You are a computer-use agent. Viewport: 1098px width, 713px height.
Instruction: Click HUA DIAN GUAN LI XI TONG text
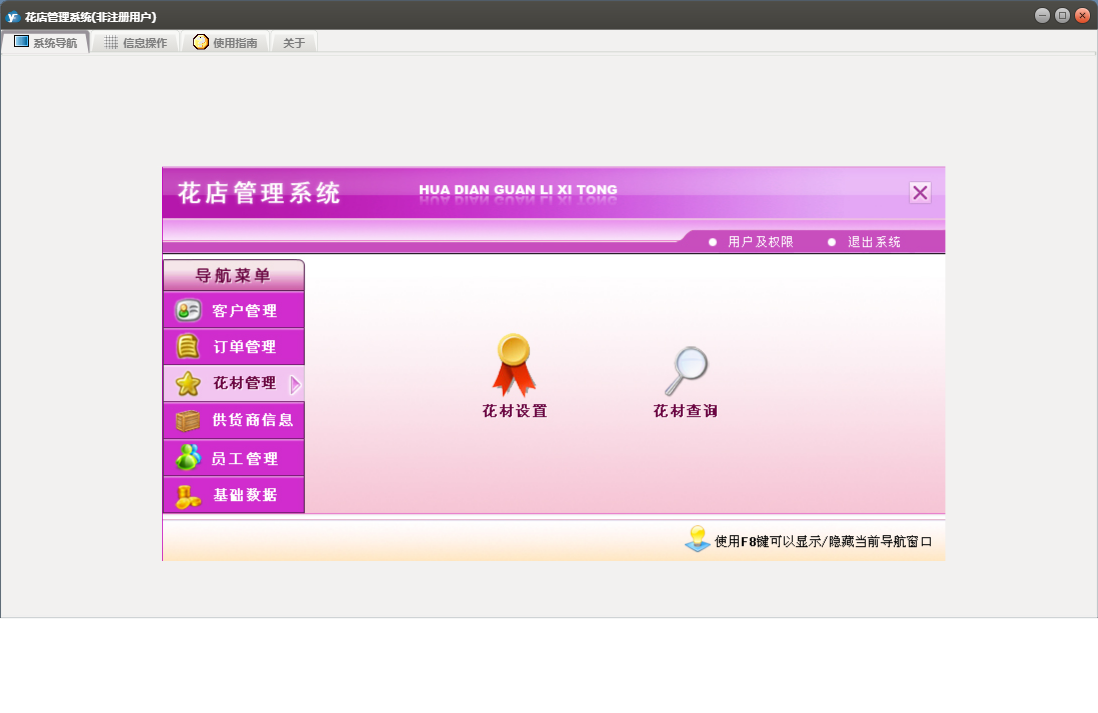point(518,190)
